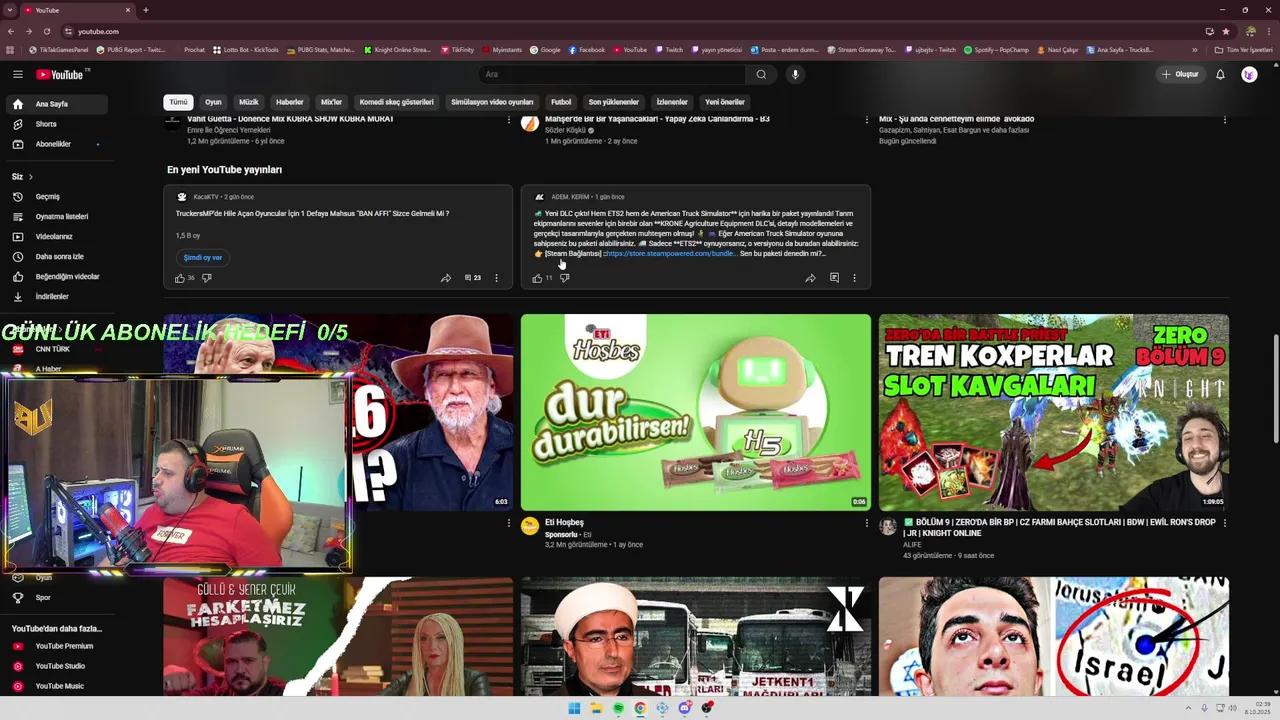Open the store.steampowered.com bundle link
The width and height of the screenshot is (1280, 720).
671,254
